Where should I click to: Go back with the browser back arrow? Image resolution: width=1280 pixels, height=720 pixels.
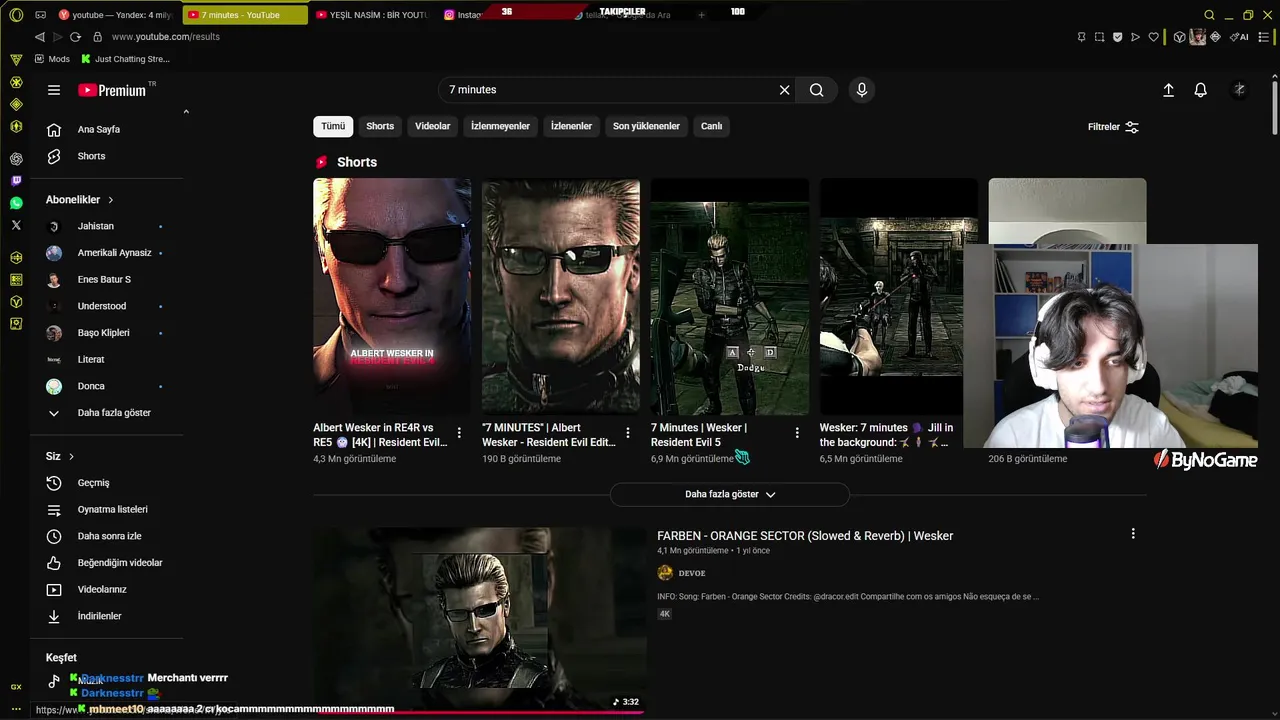point(39,37)
